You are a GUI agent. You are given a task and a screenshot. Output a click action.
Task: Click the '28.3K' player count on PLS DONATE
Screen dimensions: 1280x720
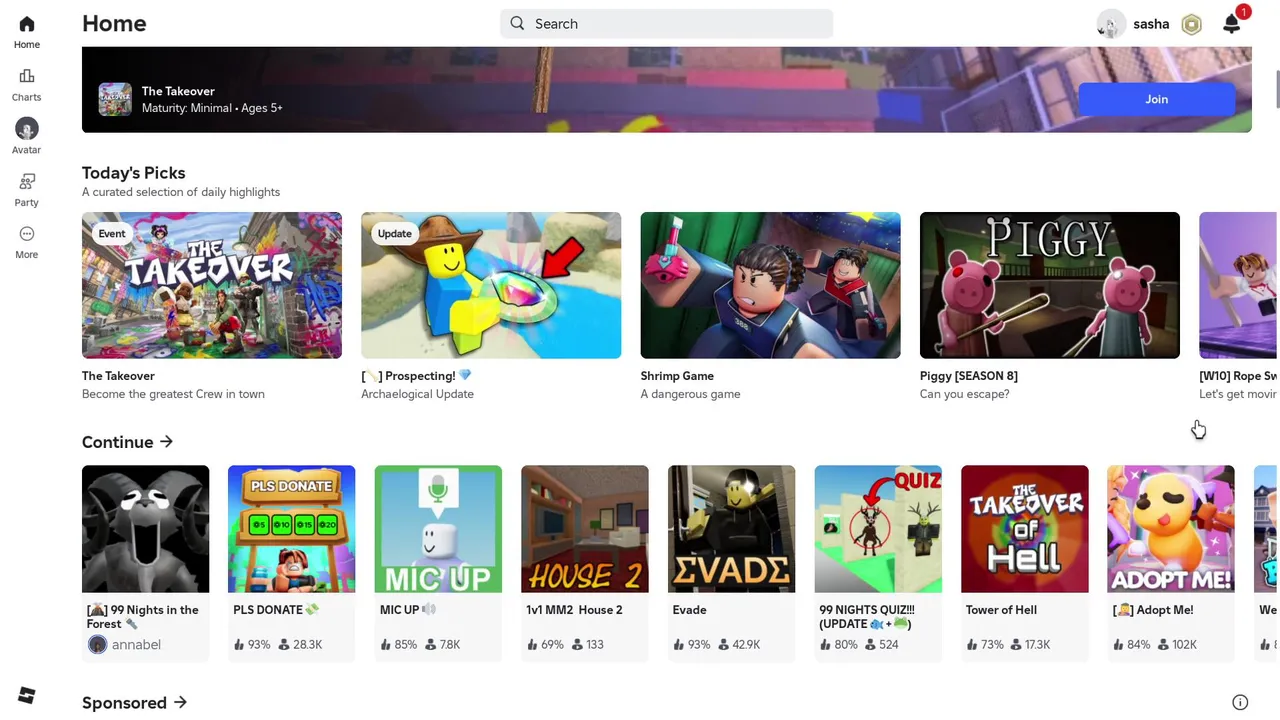pos(308,645)
